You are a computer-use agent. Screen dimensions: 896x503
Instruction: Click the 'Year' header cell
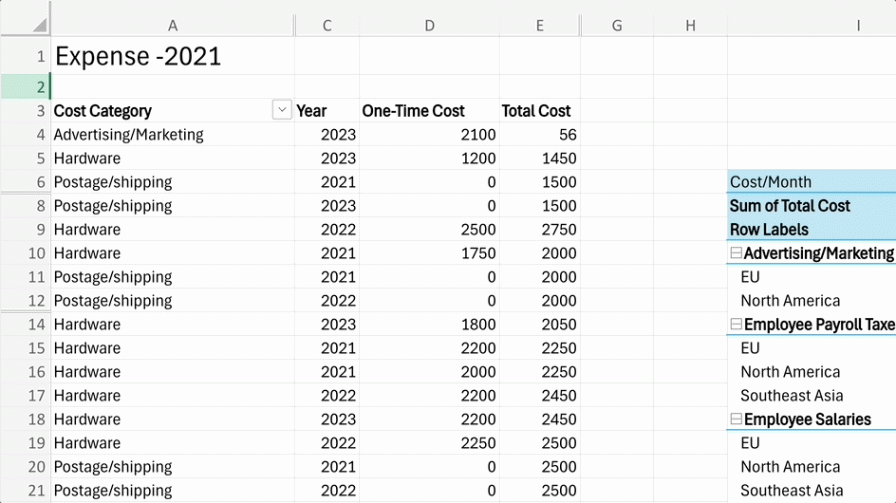(x=327, y=110)
